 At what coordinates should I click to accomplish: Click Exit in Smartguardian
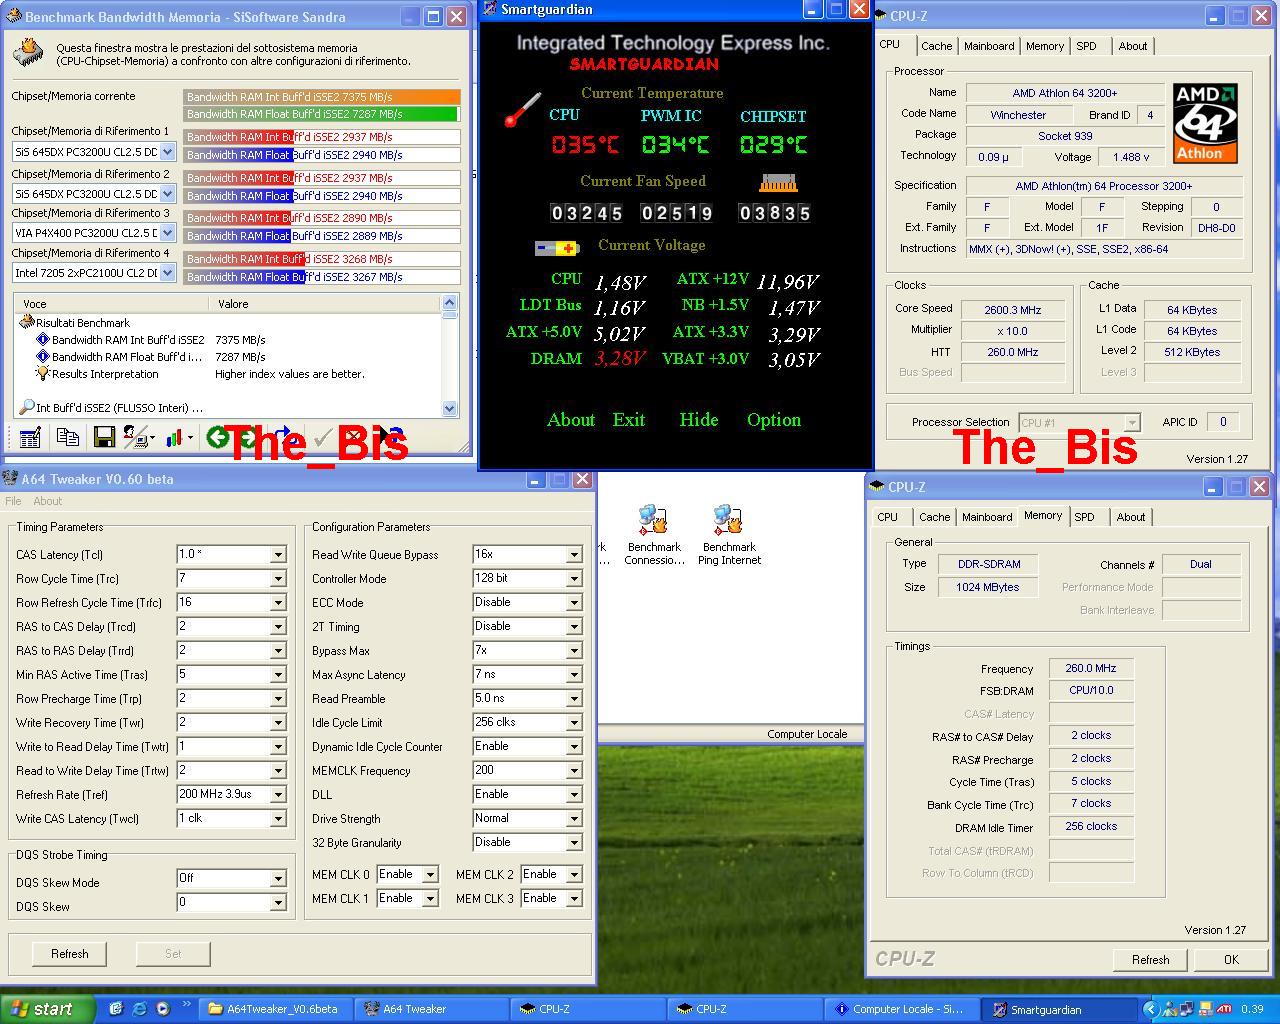tap(629, 420)
